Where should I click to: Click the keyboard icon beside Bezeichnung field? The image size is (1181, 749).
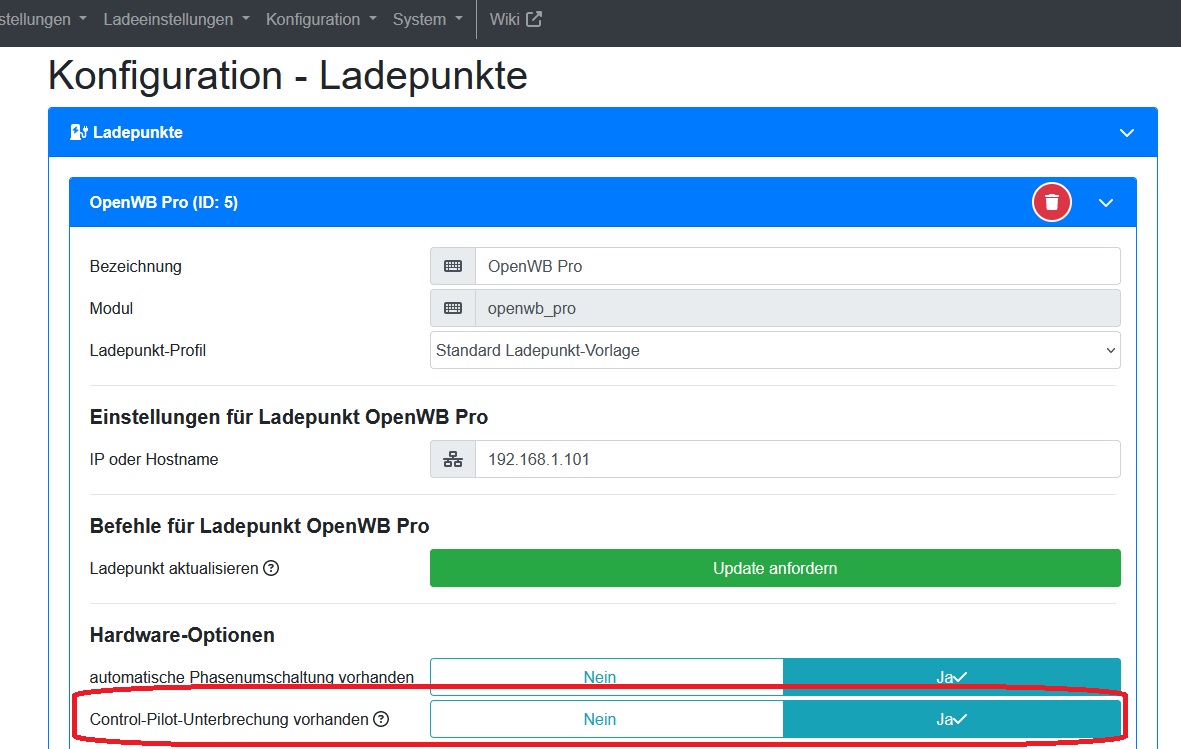[453, 266]
